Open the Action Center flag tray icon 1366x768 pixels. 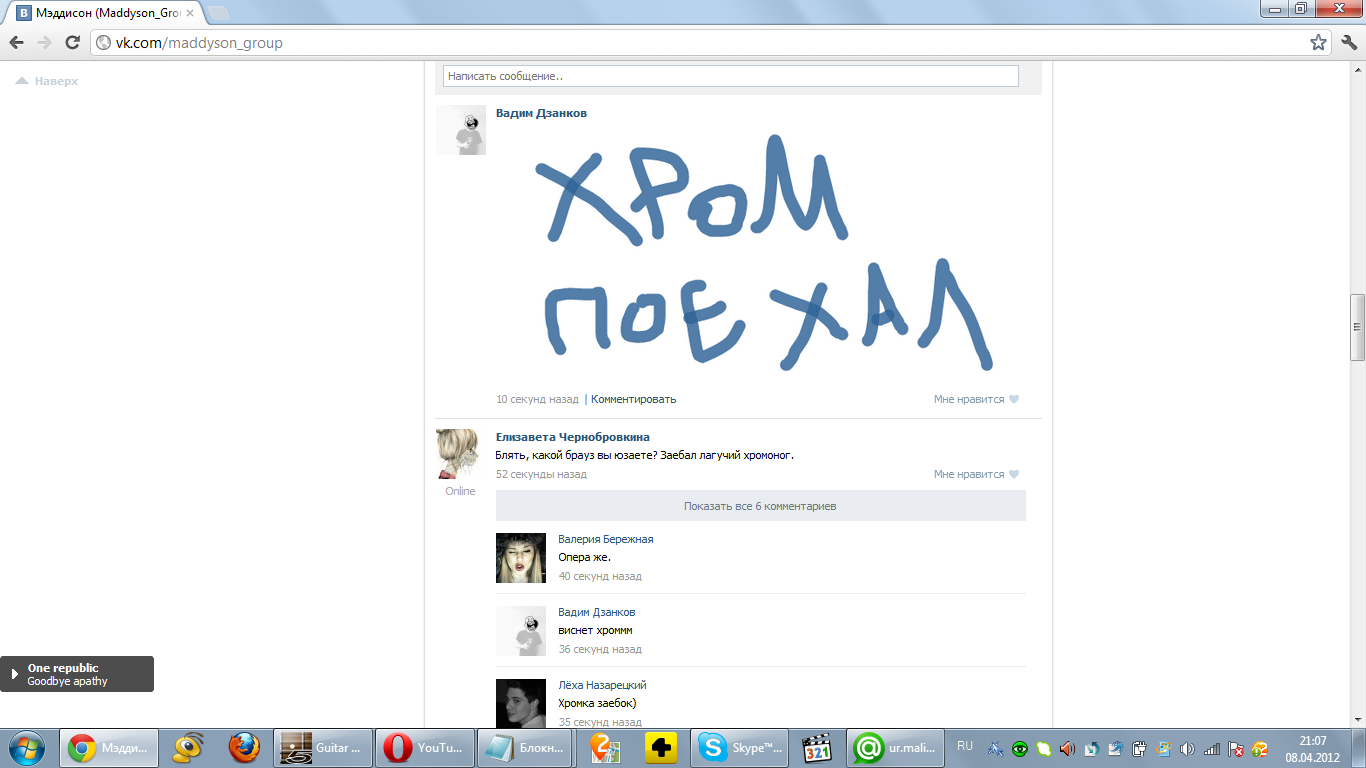tap(1235, 748)
